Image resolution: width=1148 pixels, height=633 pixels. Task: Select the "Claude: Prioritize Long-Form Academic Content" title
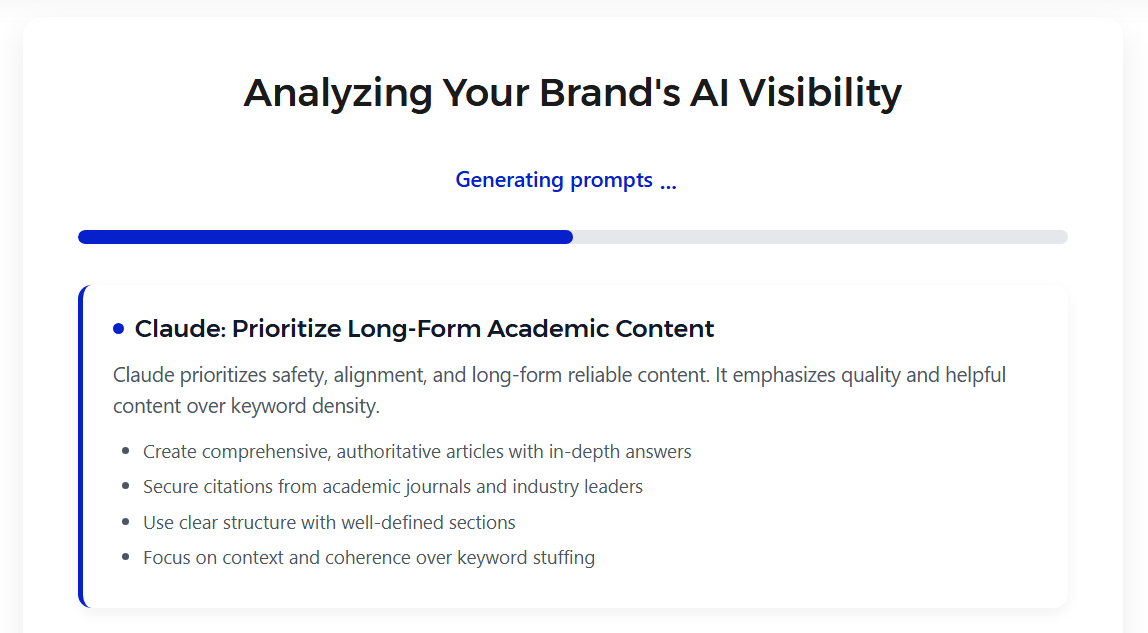click(x=424, y=328)
